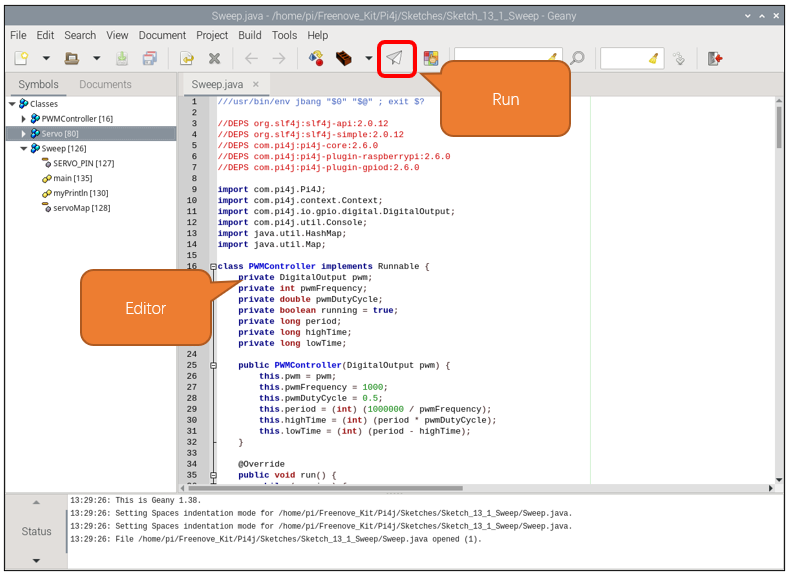Close the Sweep.java tab with its x

tap(256, 84)
